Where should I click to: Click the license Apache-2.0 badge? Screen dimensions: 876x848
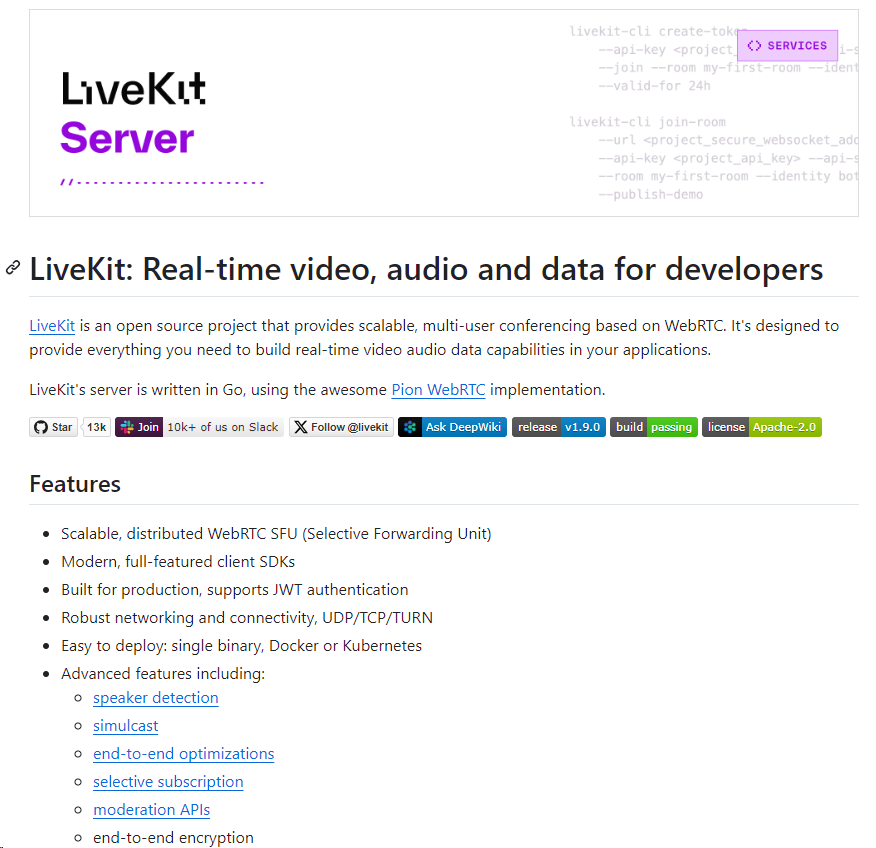(761, 427)
